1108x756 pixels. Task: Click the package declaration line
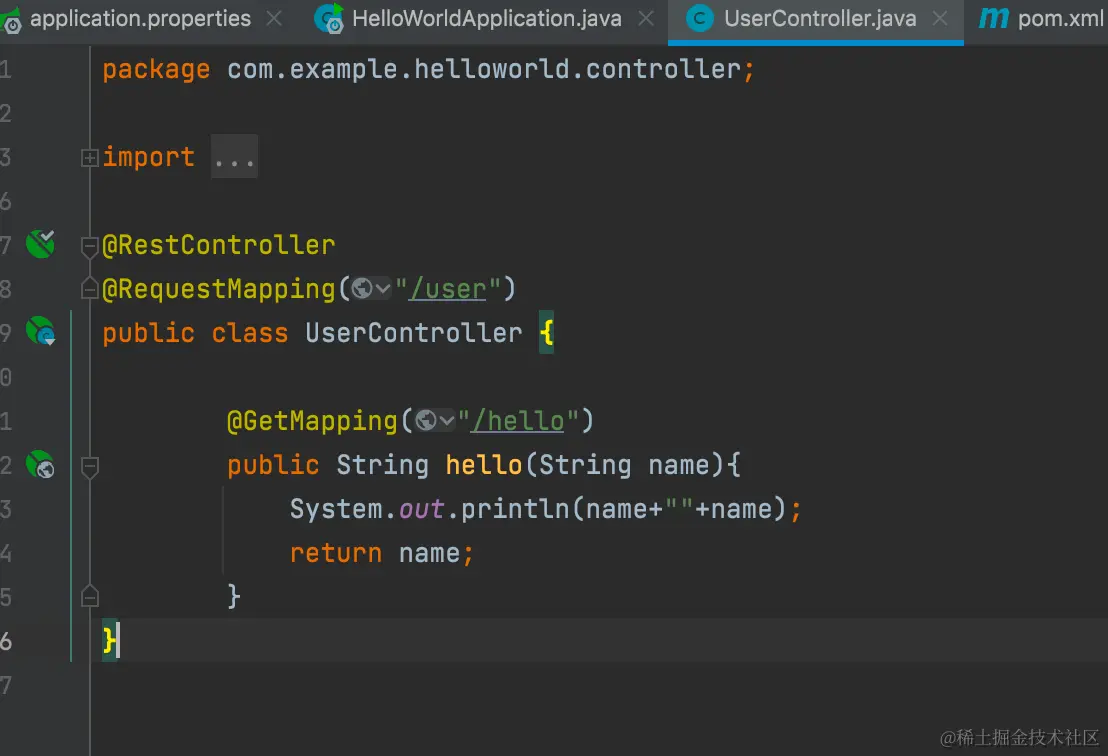point(428,69)
